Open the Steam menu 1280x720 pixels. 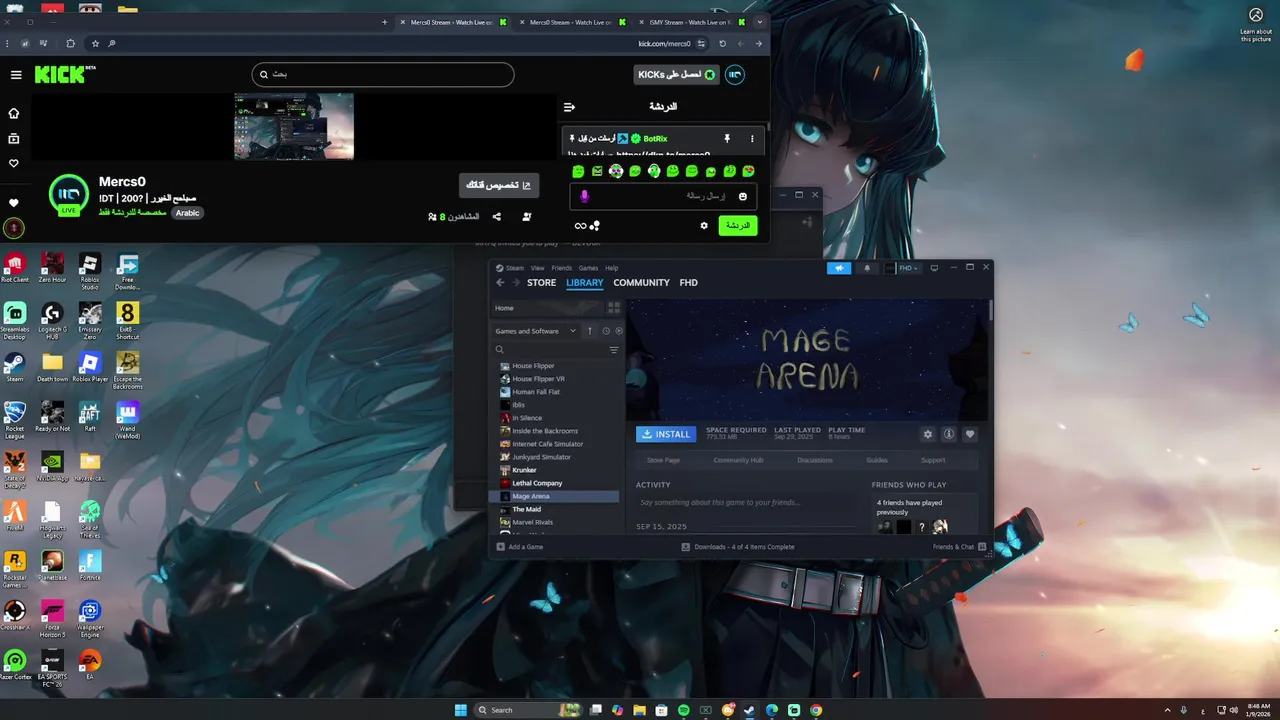pos(515,268)
